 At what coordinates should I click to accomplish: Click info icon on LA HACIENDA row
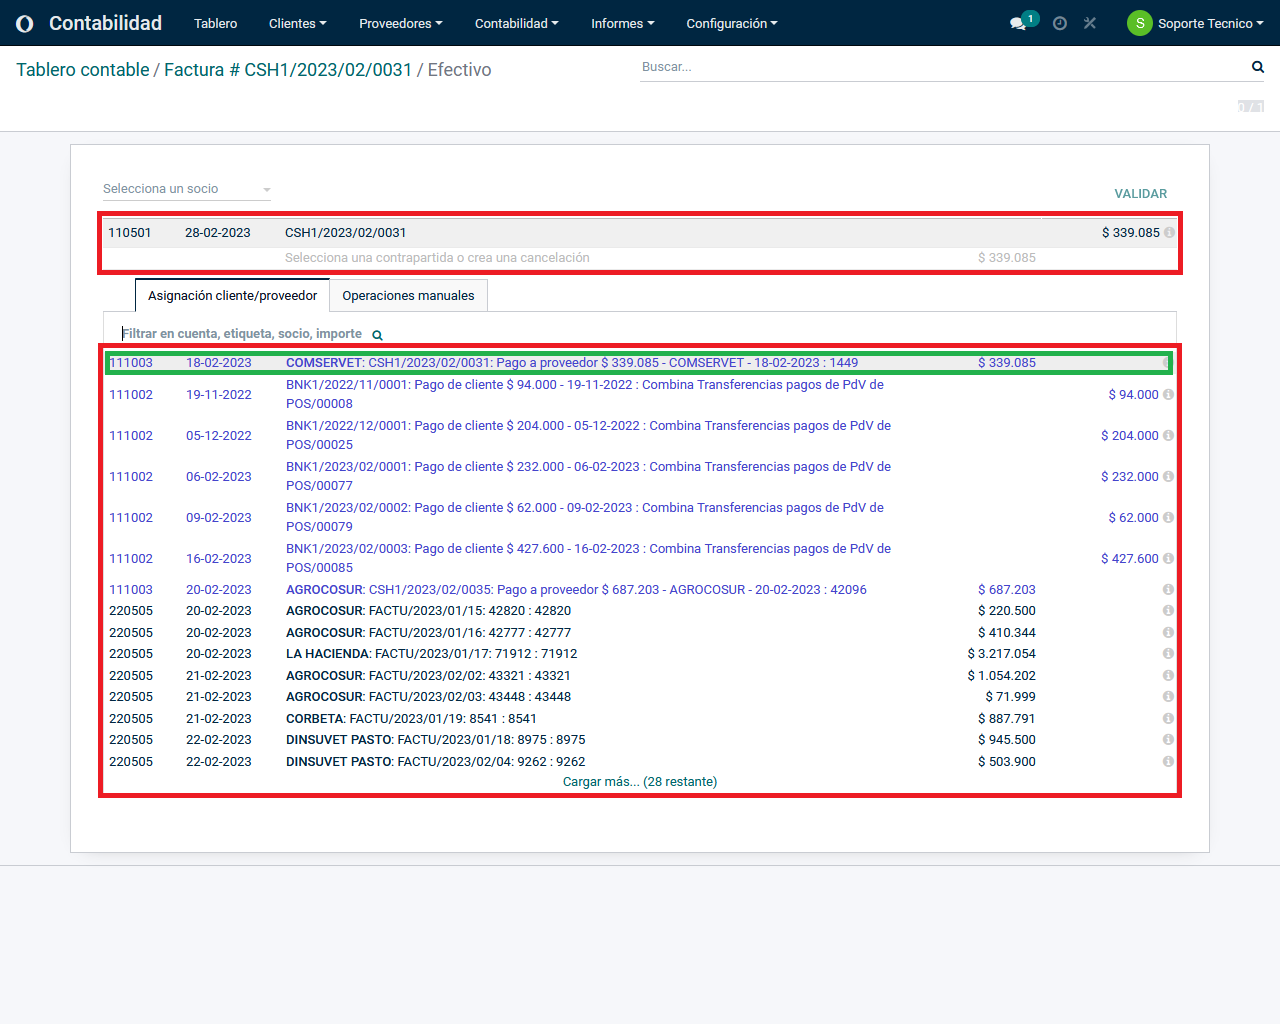point(1168,654)
